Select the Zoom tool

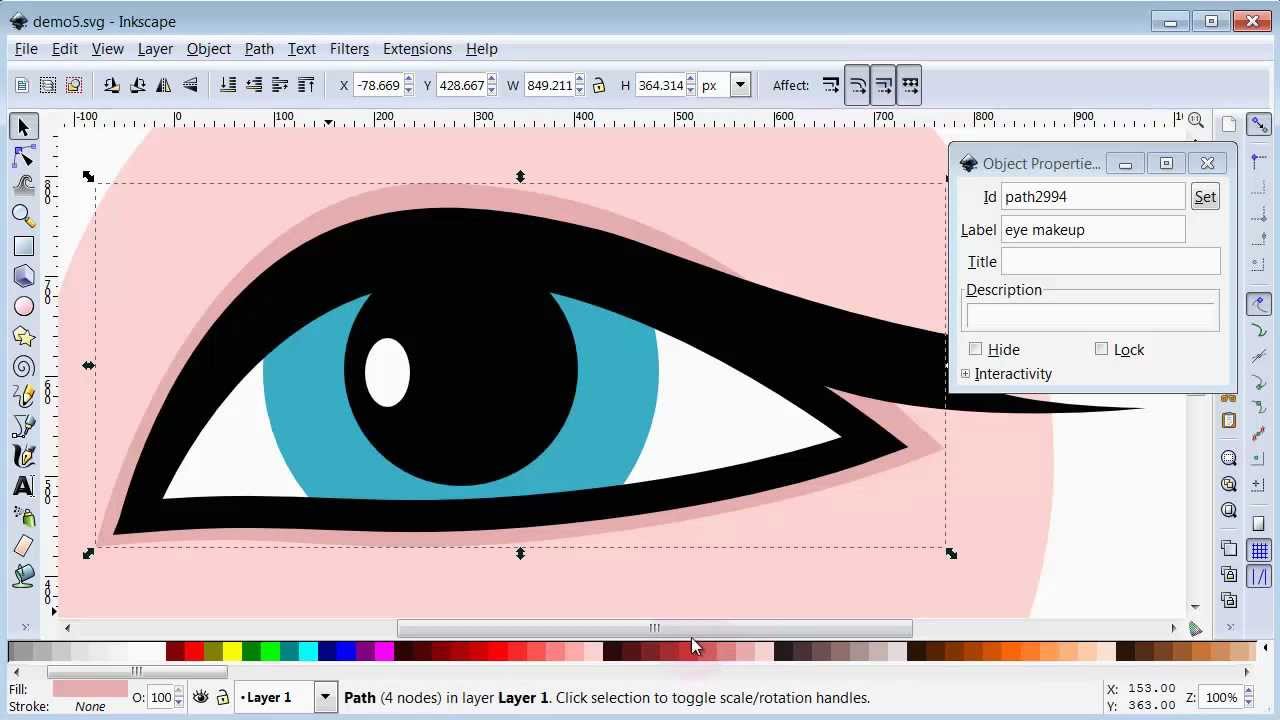pyautogui.click(x=24, y=216)
